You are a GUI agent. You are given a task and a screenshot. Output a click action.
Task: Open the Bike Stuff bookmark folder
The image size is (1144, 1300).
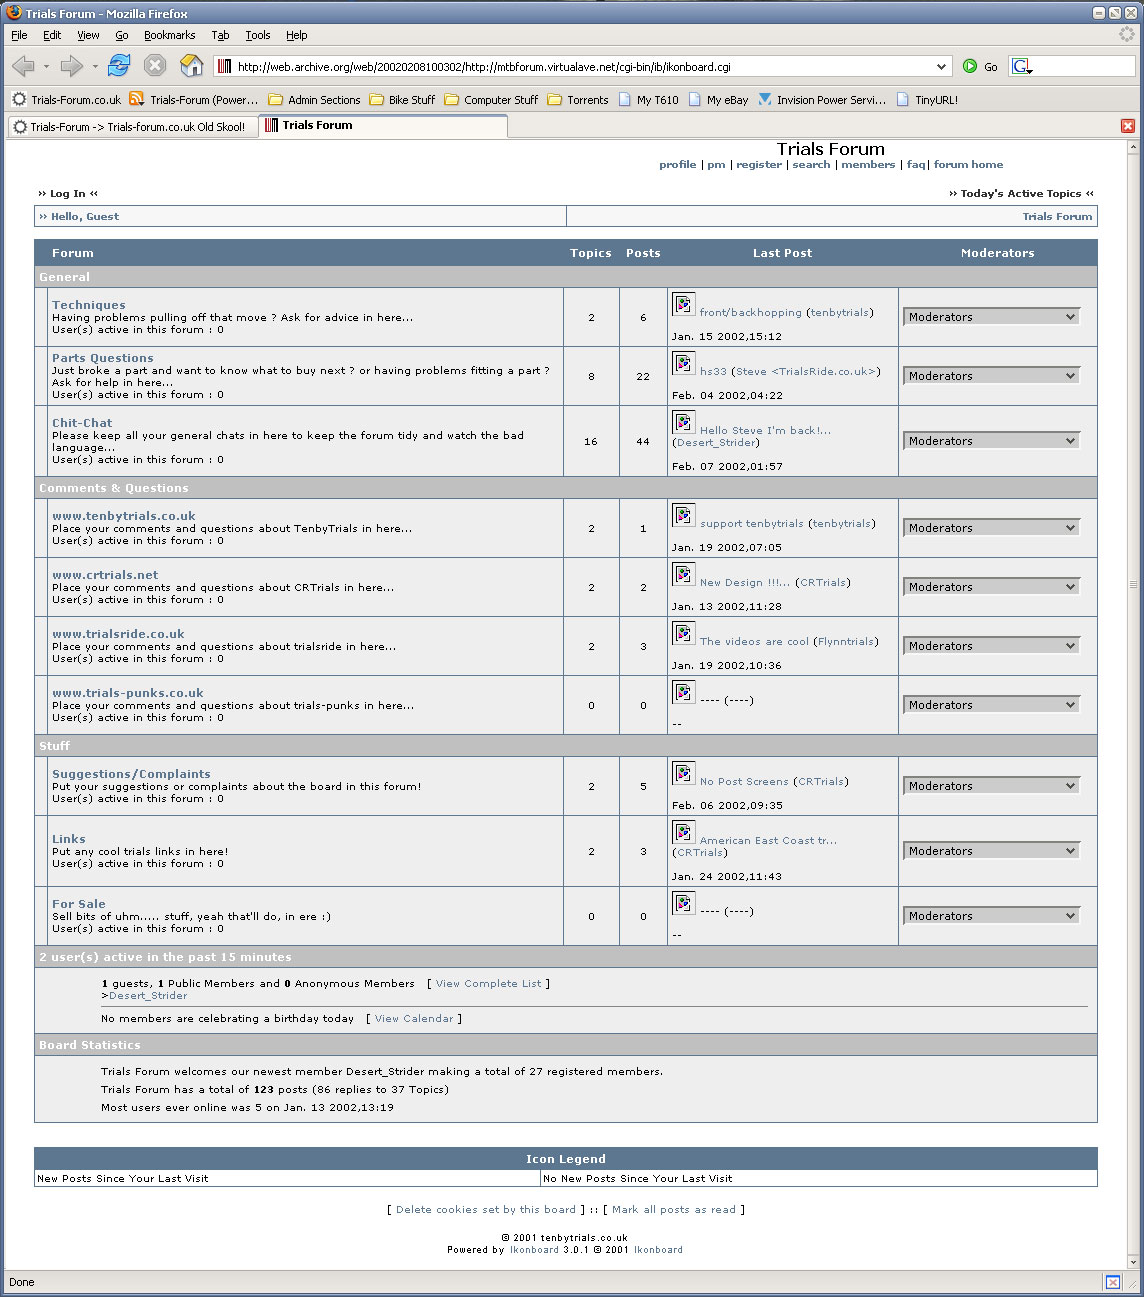402,100
